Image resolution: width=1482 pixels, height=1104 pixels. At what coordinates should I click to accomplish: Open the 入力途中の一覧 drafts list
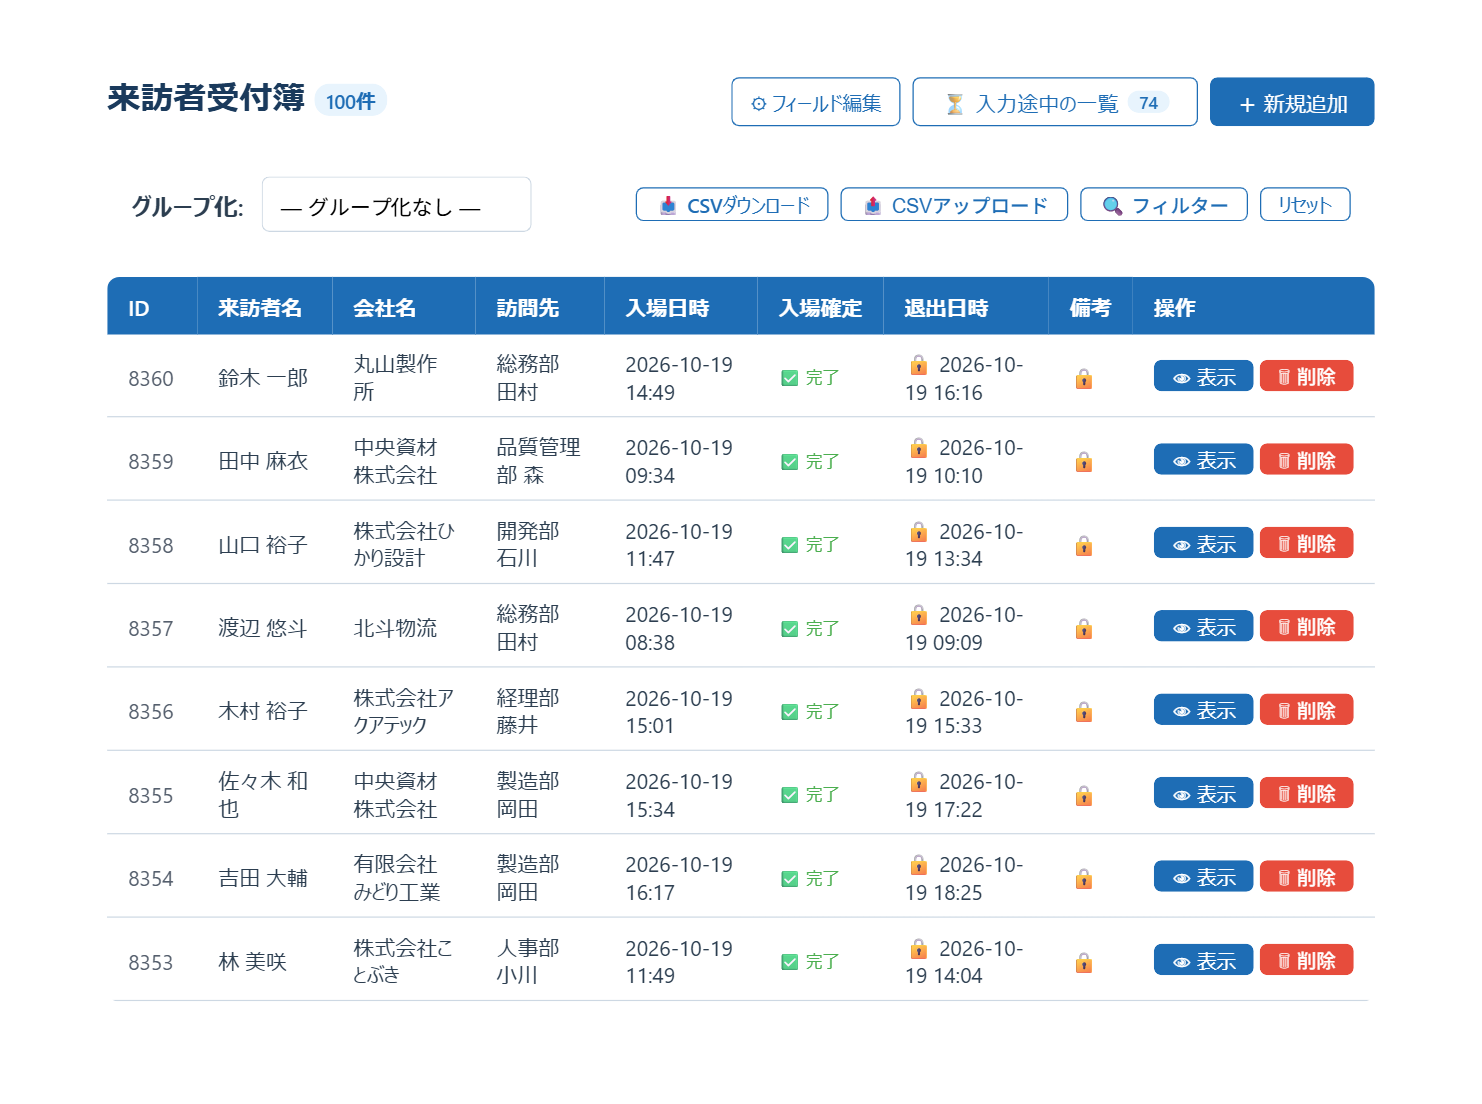point(1055,102)
